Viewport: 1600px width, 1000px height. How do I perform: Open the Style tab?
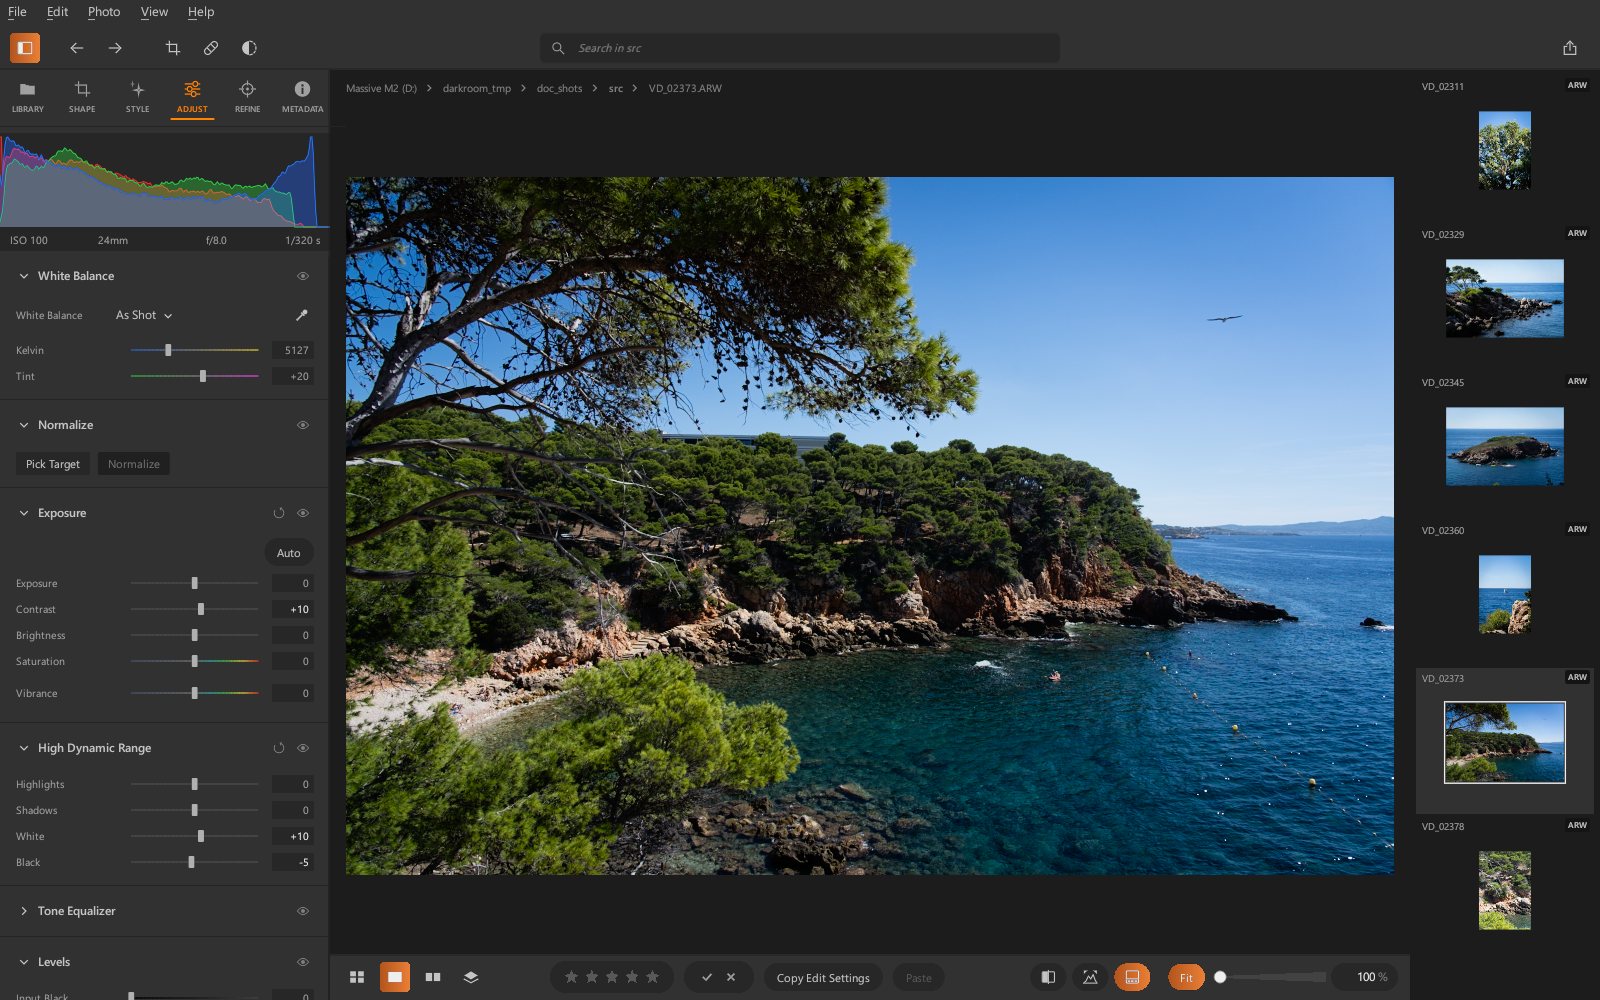(137, 96)
